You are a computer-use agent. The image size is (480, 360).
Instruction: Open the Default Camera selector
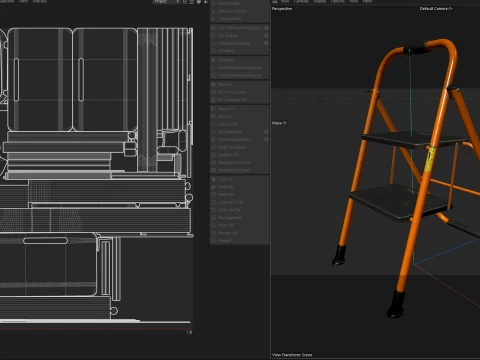tap(436, 9)
